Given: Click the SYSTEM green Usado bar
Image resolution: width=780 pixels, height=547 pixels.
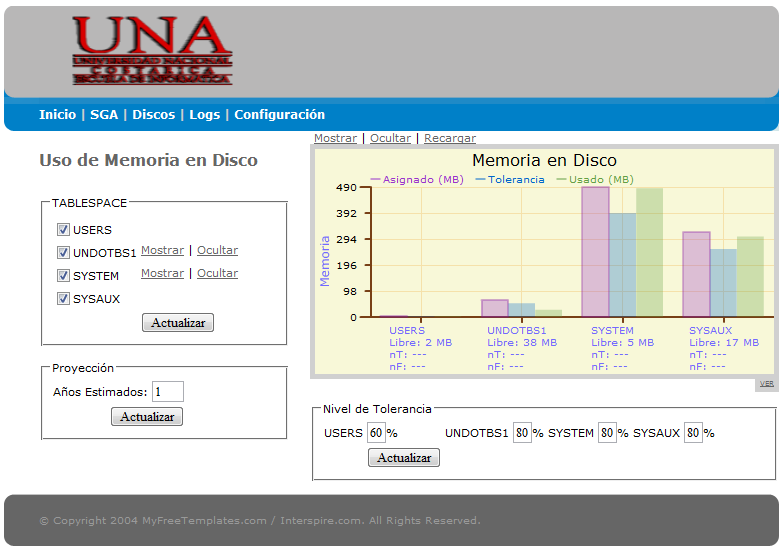Looking at the screenshot, I should pos(649,252).
